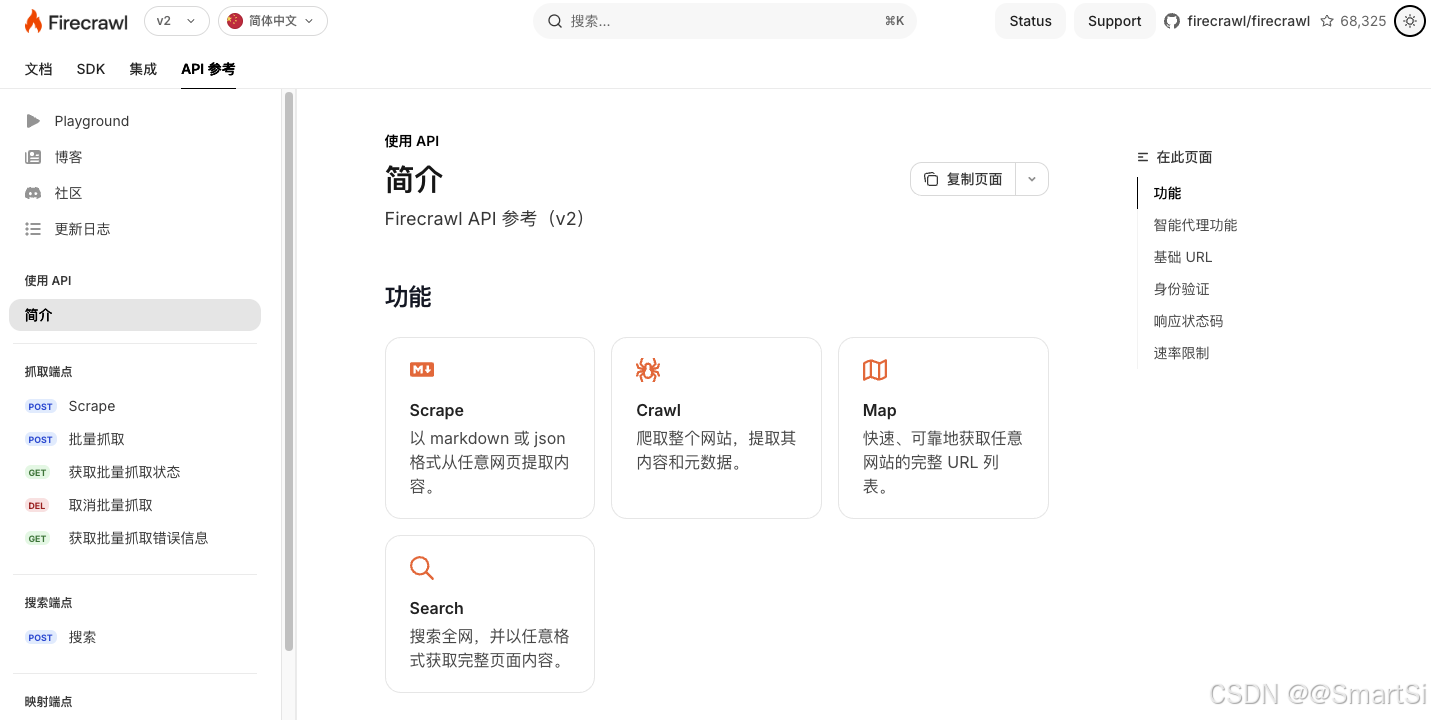Select the Map icon card

874,369
